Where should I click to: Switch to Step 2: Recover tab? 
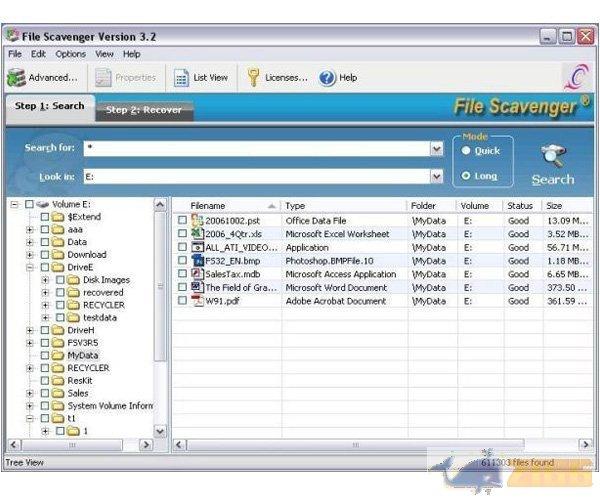pos(143,109)
